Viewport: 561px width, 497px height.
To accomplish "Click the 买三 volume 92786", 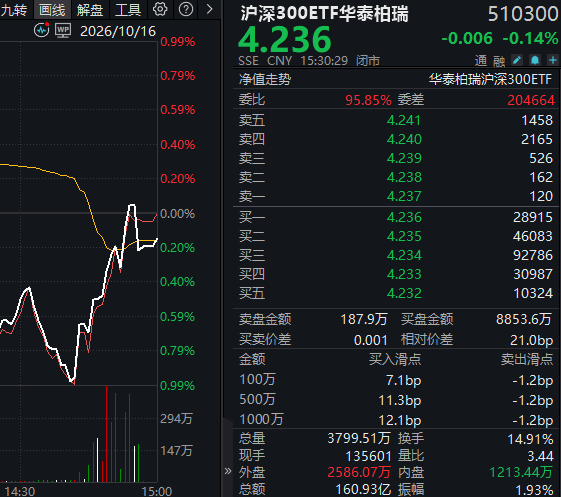I will 533,255.
